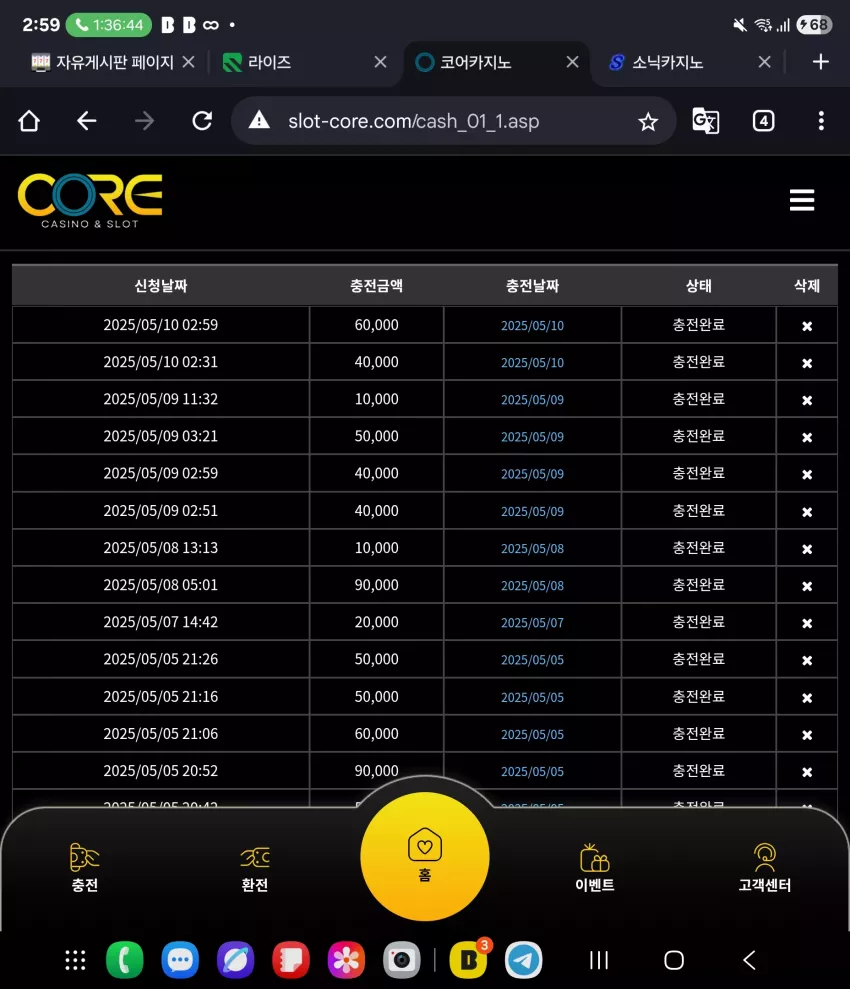The height and width of the screenshot is (989, 850).
Task: Open the tab switcher showing 4
Action: [x=763, y=120]
